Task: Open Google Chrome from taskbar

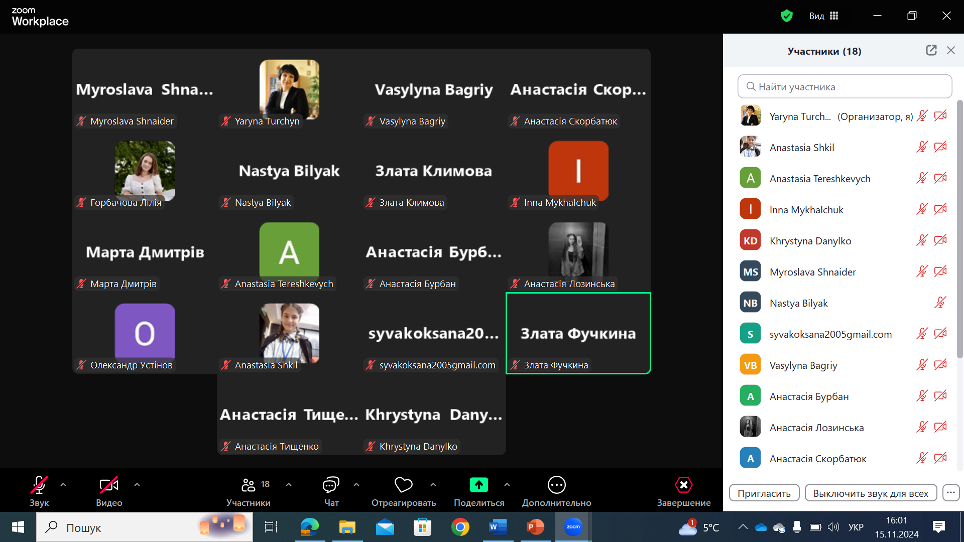Action: coord(460,527)
